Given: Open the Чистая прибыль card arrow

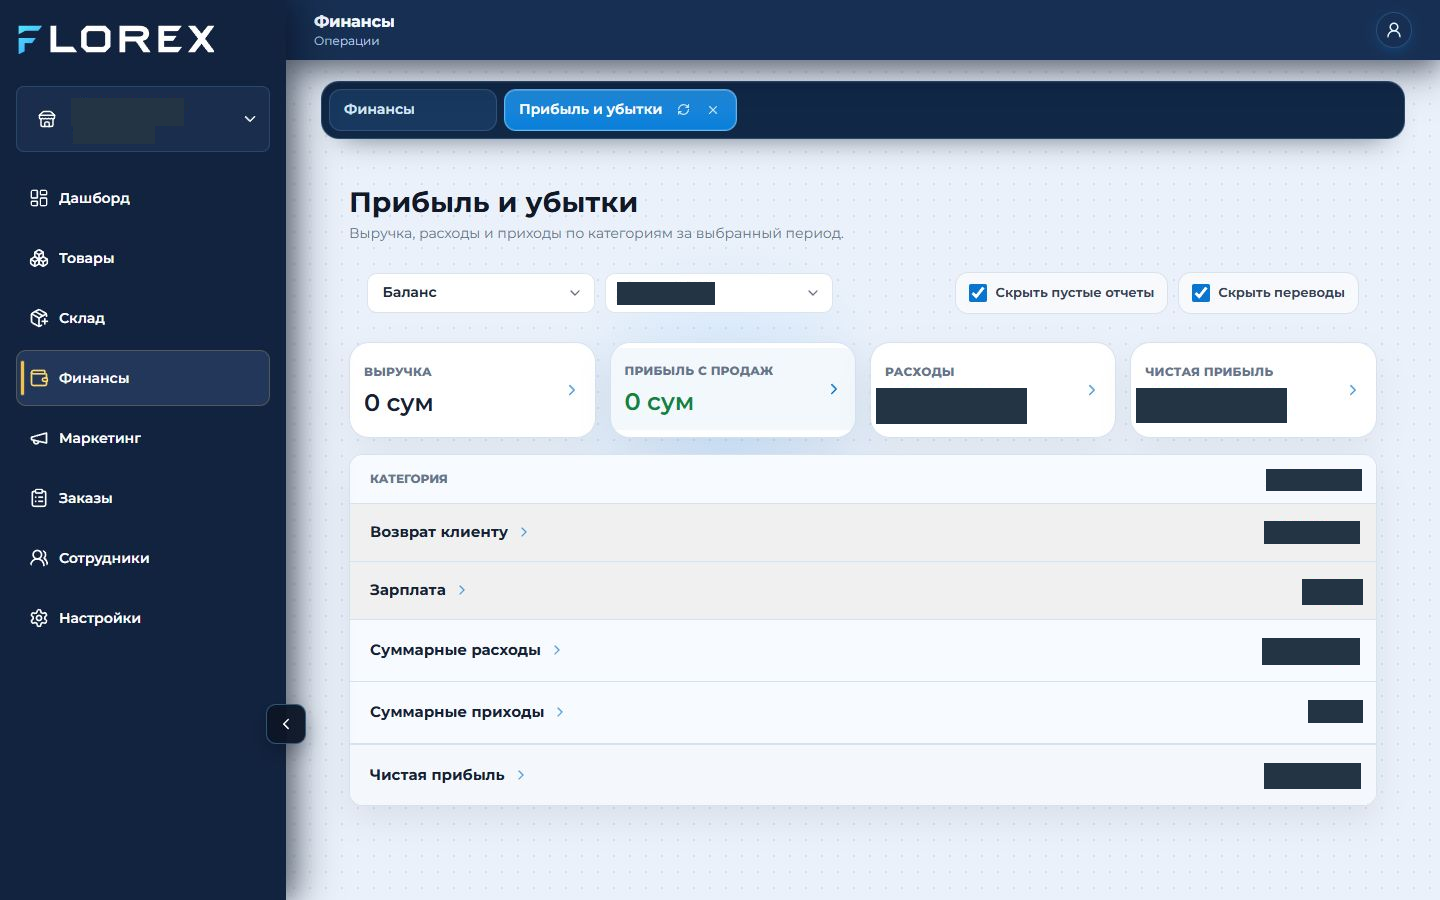Looking at the screenshot, I should pyautogui.click(x=1353, y=390).
